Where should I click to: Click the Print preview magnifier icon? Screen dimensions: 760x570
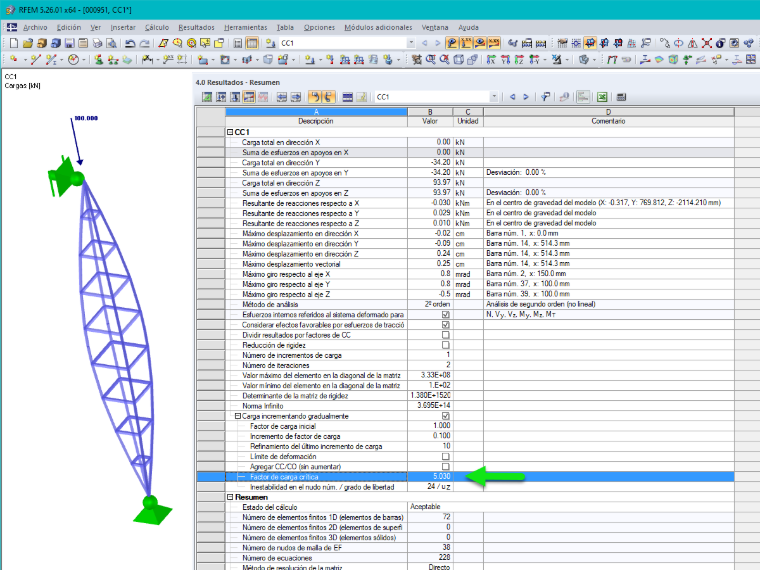[x=111, y=43]
